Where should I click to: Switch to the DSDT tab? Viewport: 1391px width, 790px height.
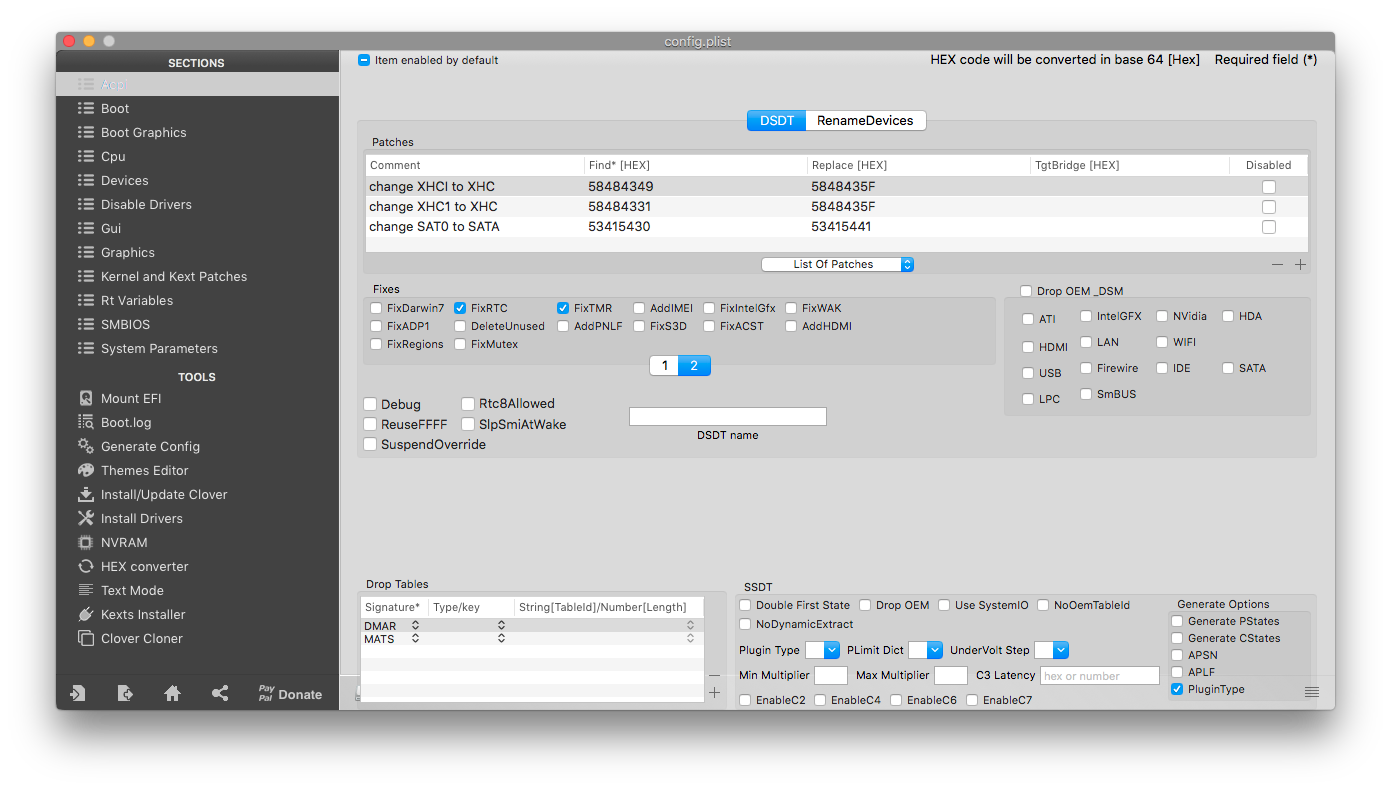(777, 120)
